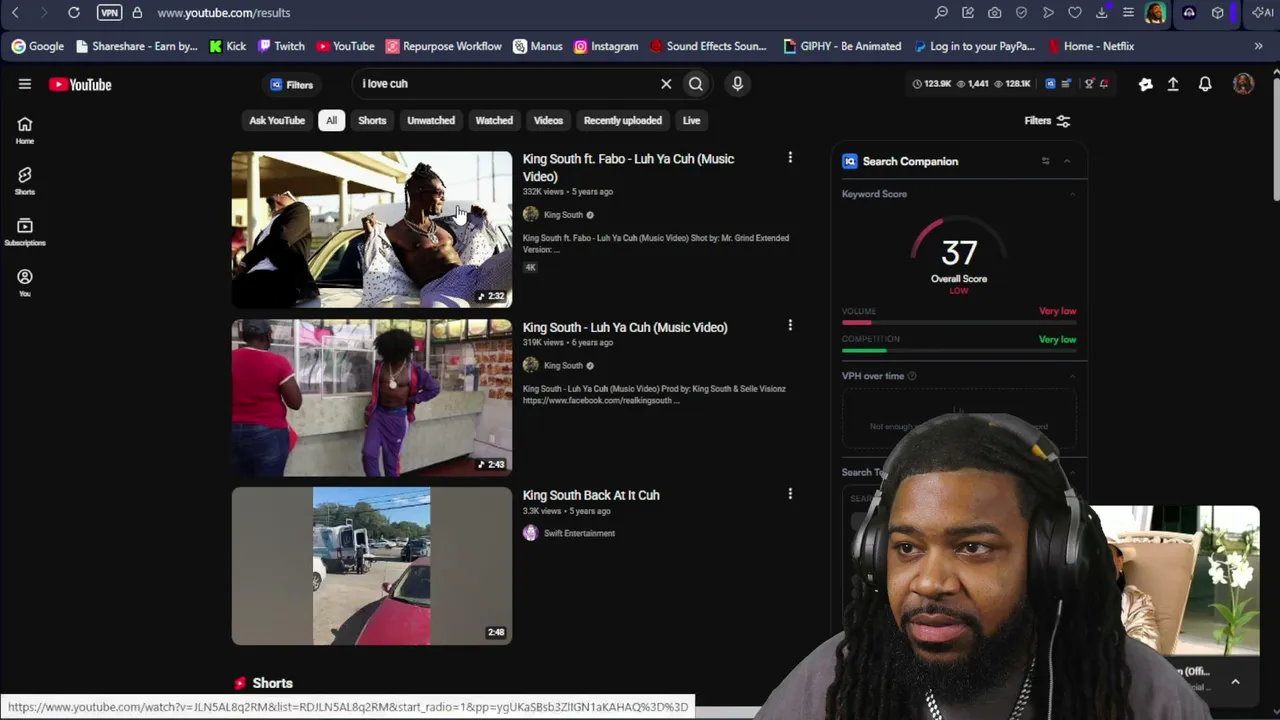Image resolution: width=1280 pixels, height=720 pixels.
Task: Start voice search with the microphone
Action: pyautogui.click(x=737, y=84)
